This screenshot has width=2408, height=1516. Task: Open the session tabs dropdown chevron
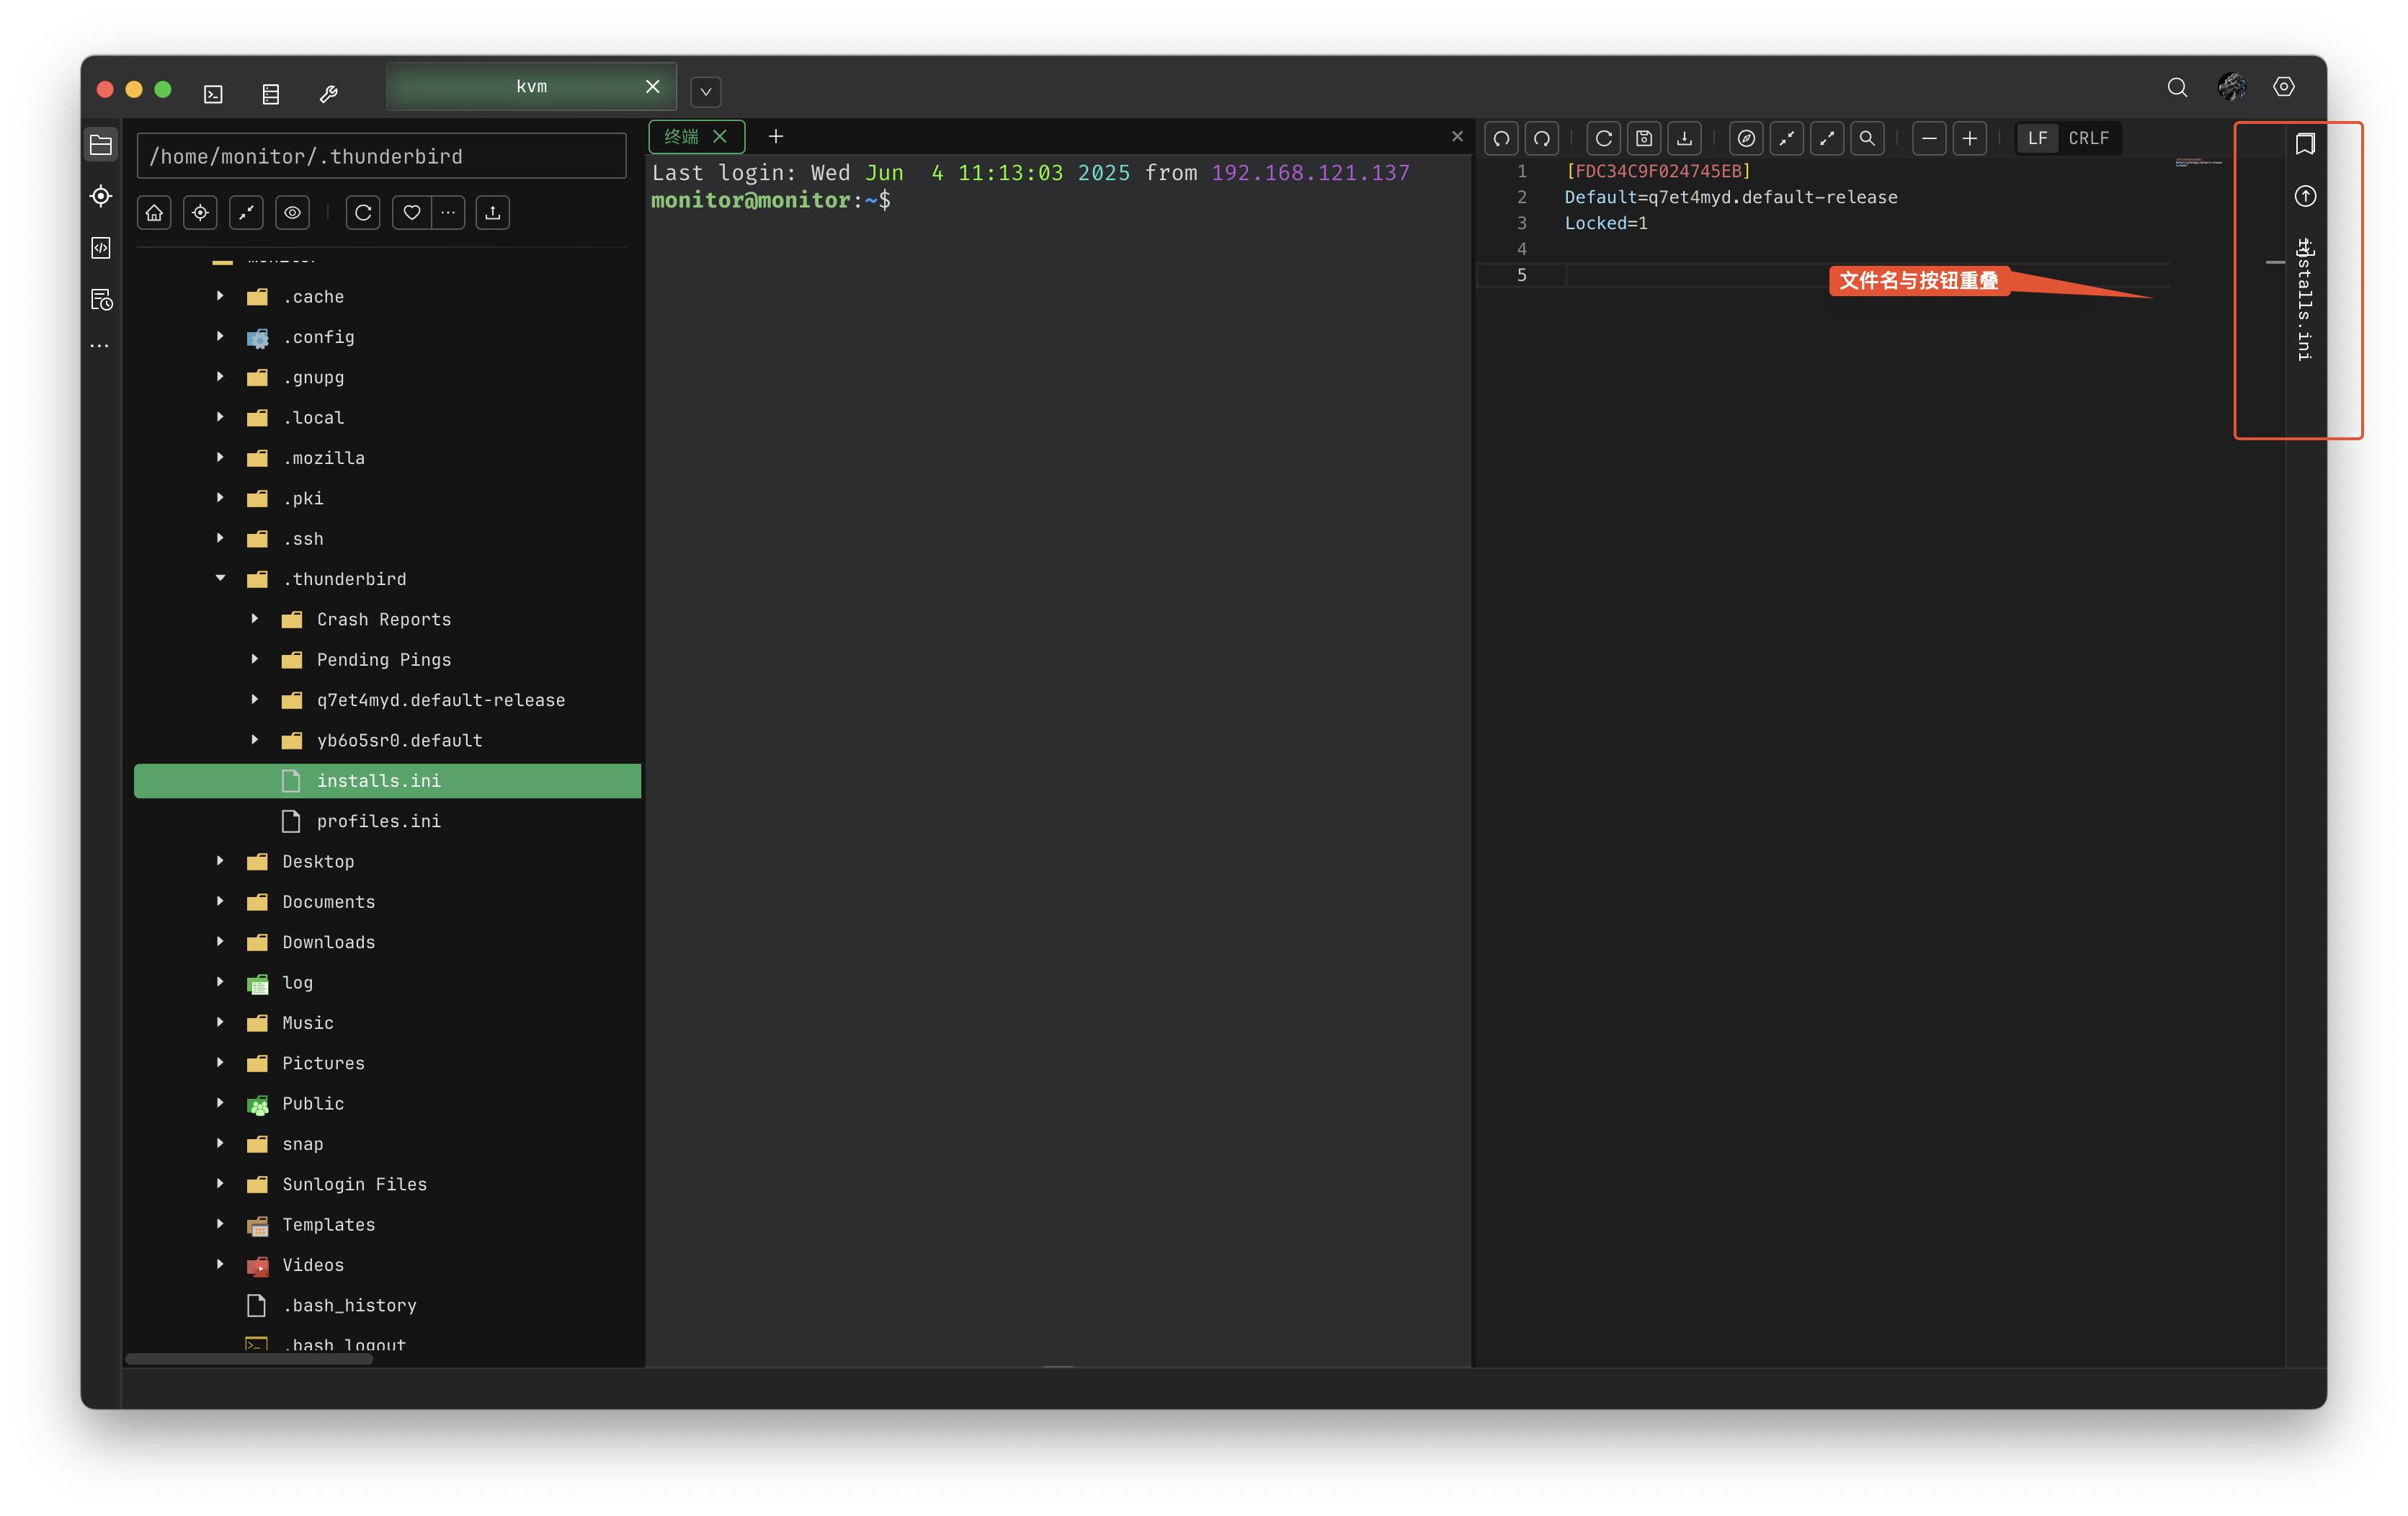706,92
